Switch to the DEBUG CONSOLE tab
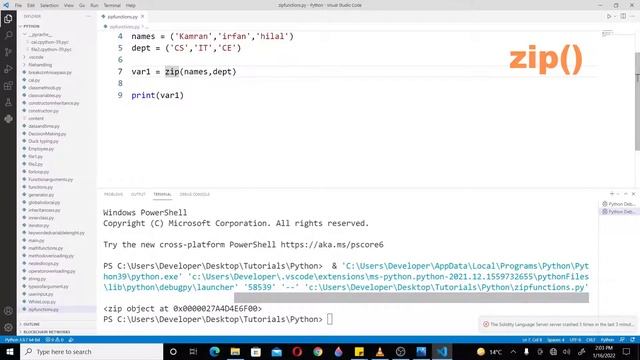Viewport: 640px width, 360px height. point(195,194)
